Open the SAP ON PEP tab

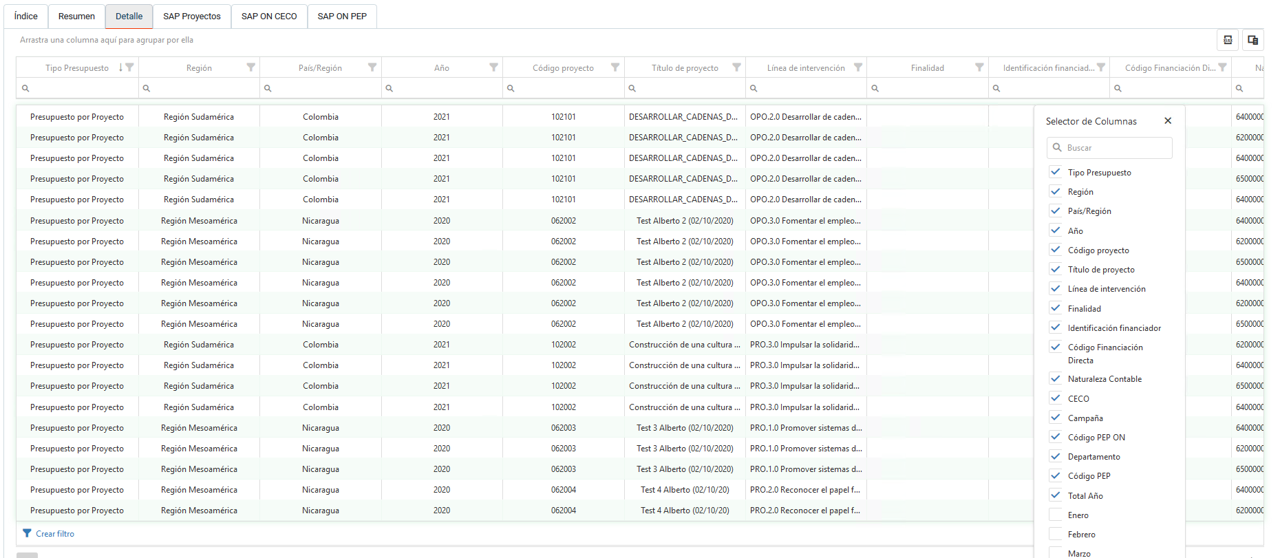(x=342, y=17)
